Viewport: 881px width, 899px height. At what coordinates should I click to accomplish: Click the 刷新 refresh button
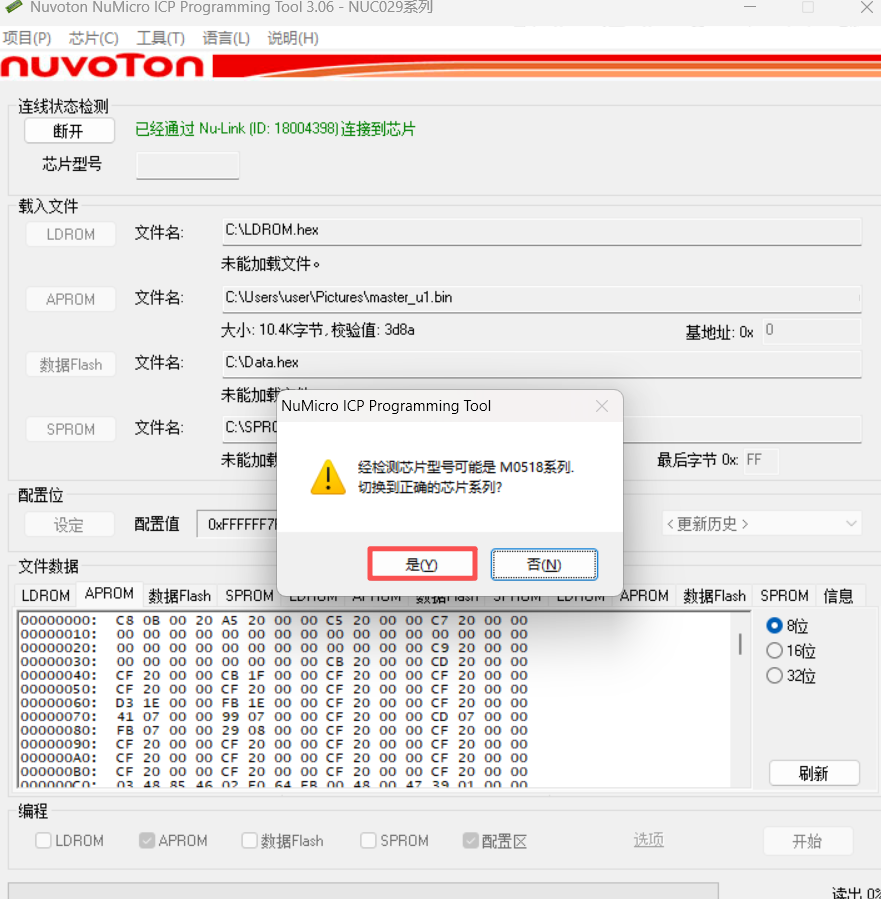(813, 773)
